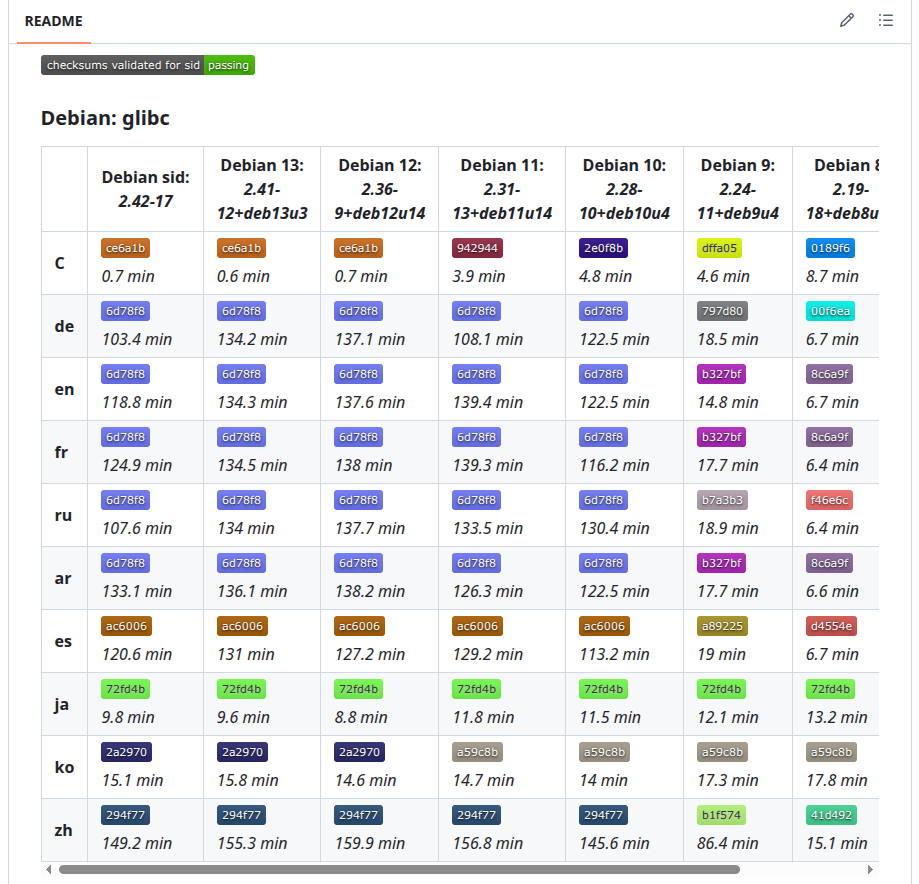Viewport: 919px width, 884px height.
Task: Click the Debian 11 column header
Action: coord(502,189)
